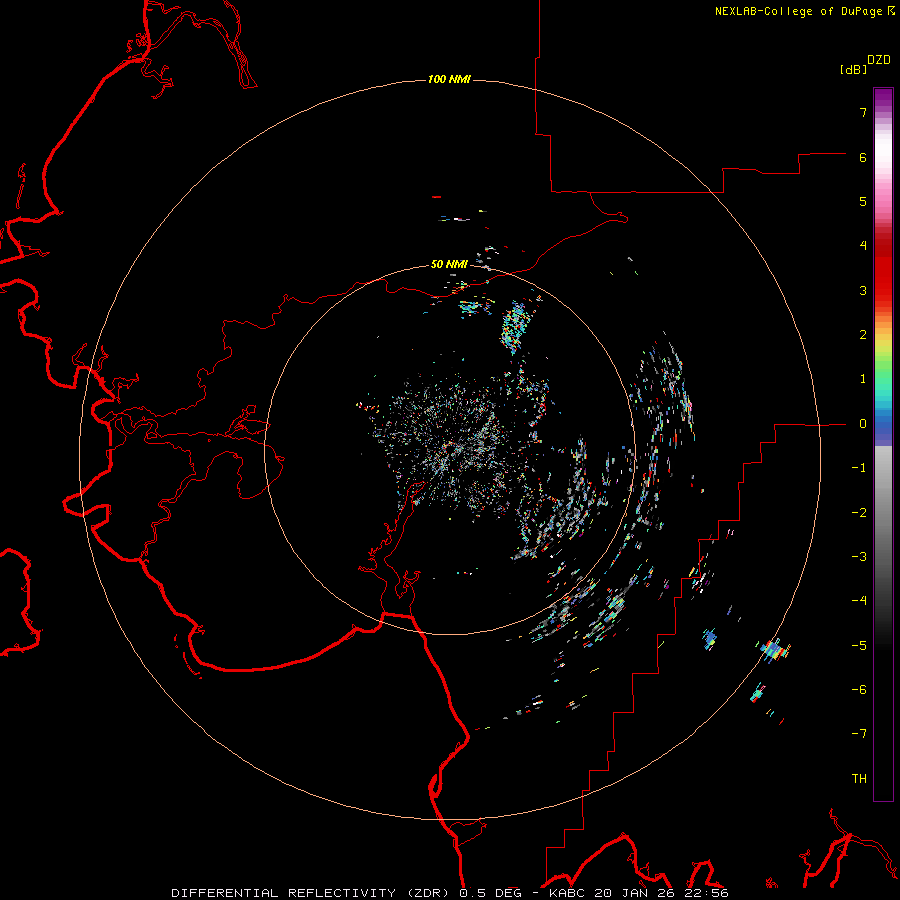This screenshot has height=900, width=900.
Task: Click the '[dB]' units label
Action: pyautogui.click(x=854, y=69)
